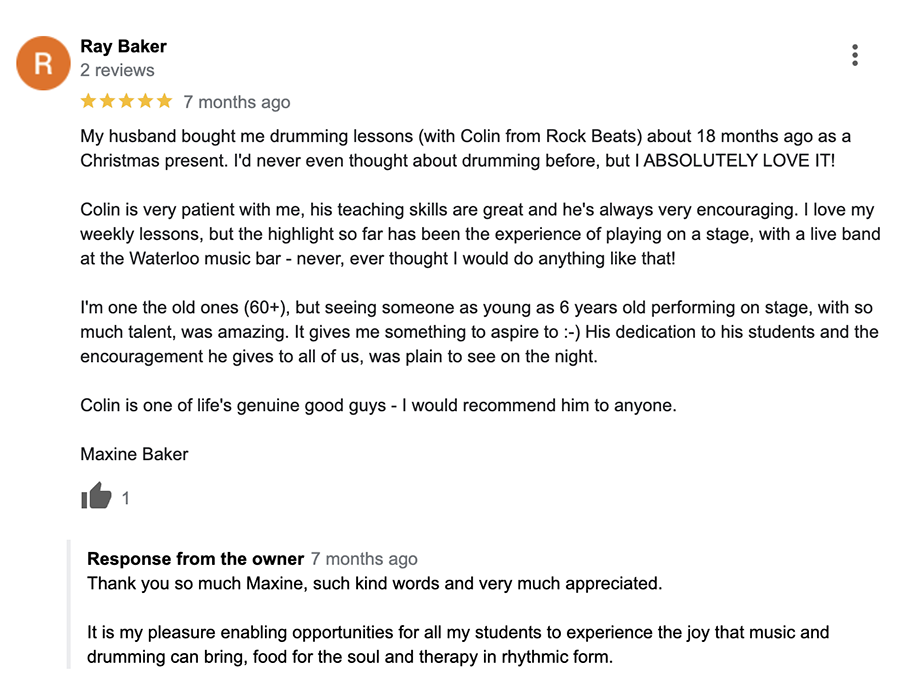Screen dimensions: 900x677
Task: Open the three-dot review options menu
Action: tap(855, 55)
